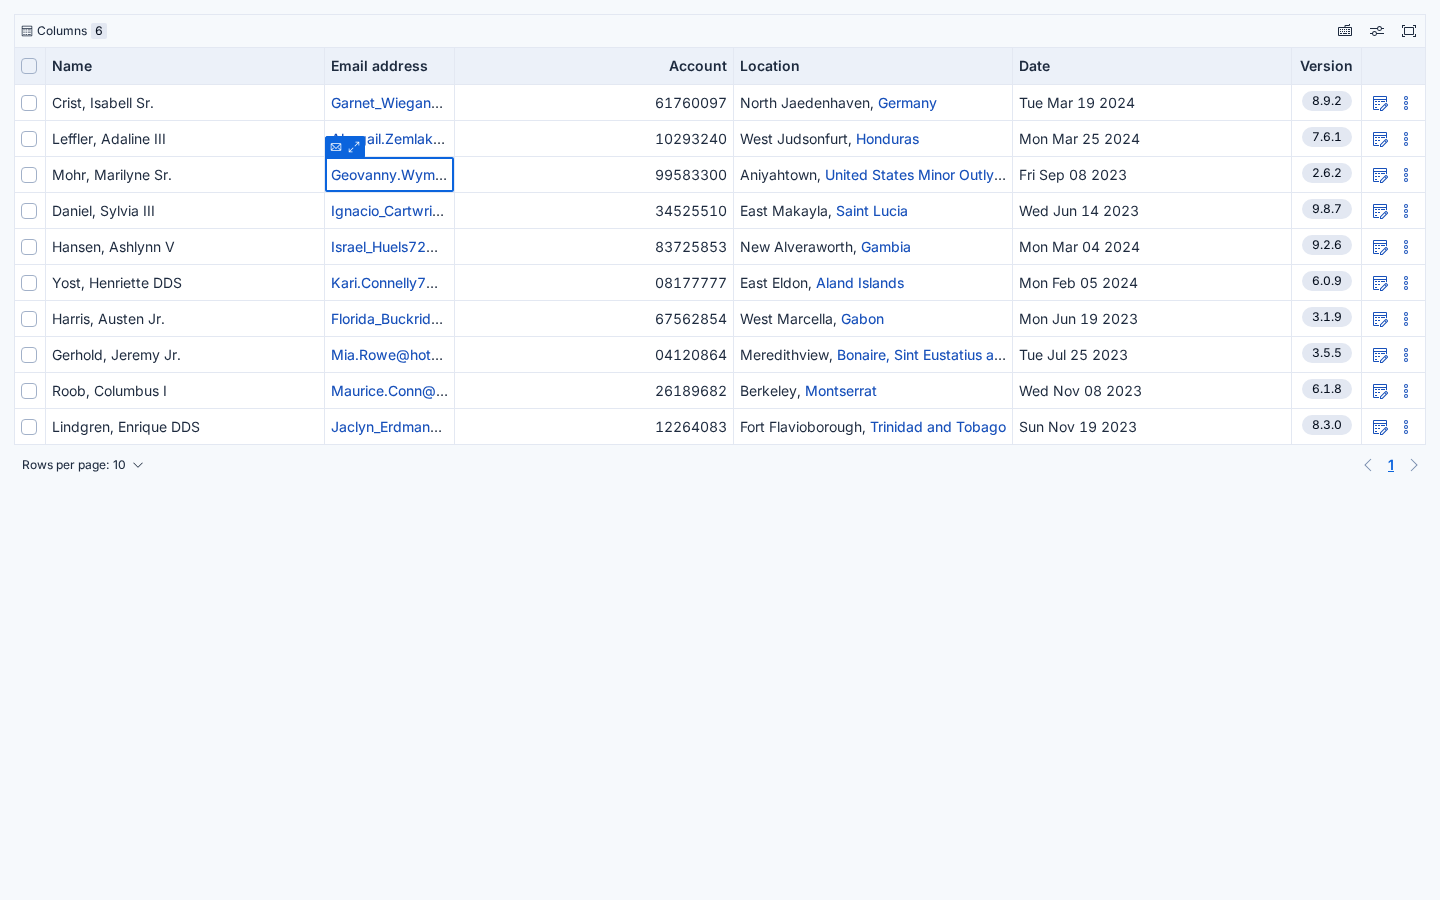Check the box for Harris, Austen Jr.
The image size is (1440, 900).
(29, 319)
